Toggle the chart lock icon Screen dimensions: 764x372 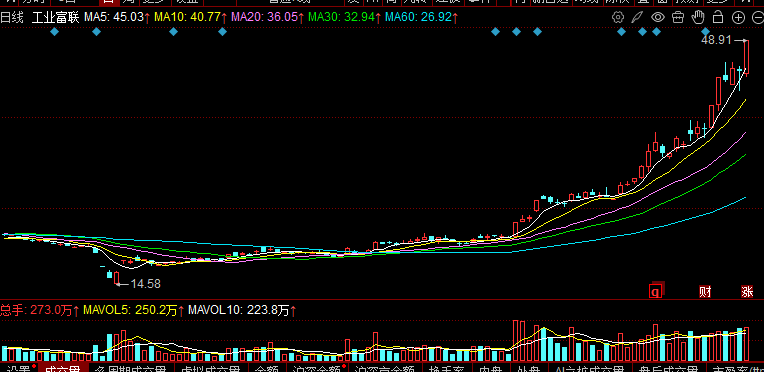pos(718,18)
